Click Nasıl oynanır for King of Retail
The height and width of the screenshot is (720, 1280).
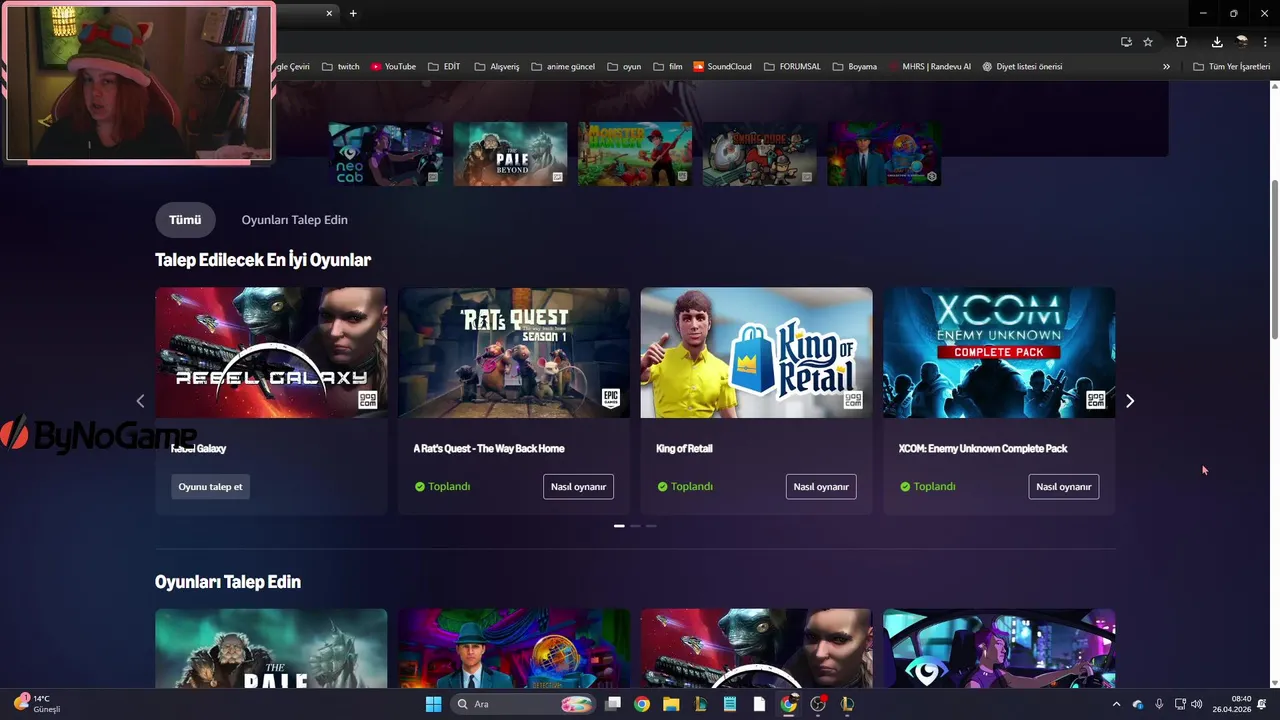tap(821, 487)
